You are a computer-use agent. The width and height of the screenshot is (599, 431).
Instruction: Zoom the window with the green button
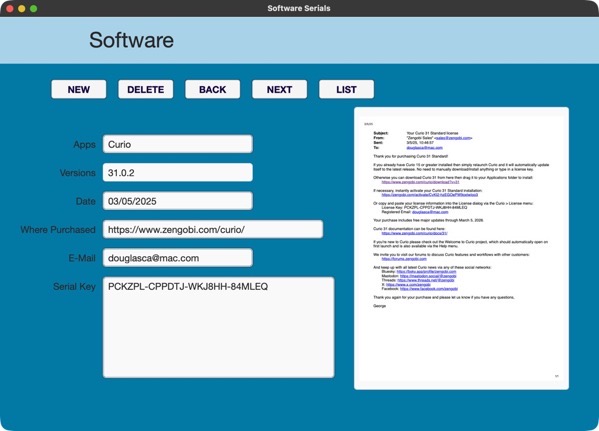[34, 8]
